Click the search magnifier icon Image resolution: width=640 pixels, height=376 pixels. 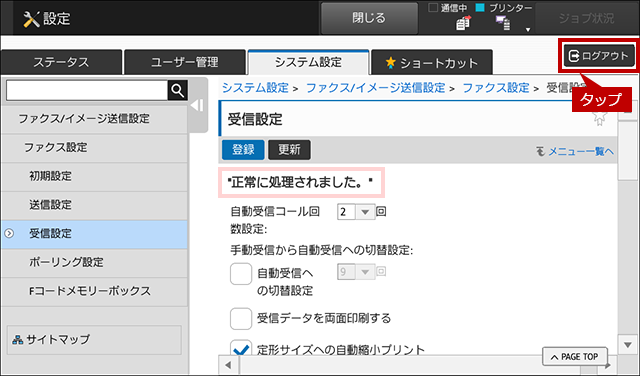pyautogui.click(x=178, y=90)
